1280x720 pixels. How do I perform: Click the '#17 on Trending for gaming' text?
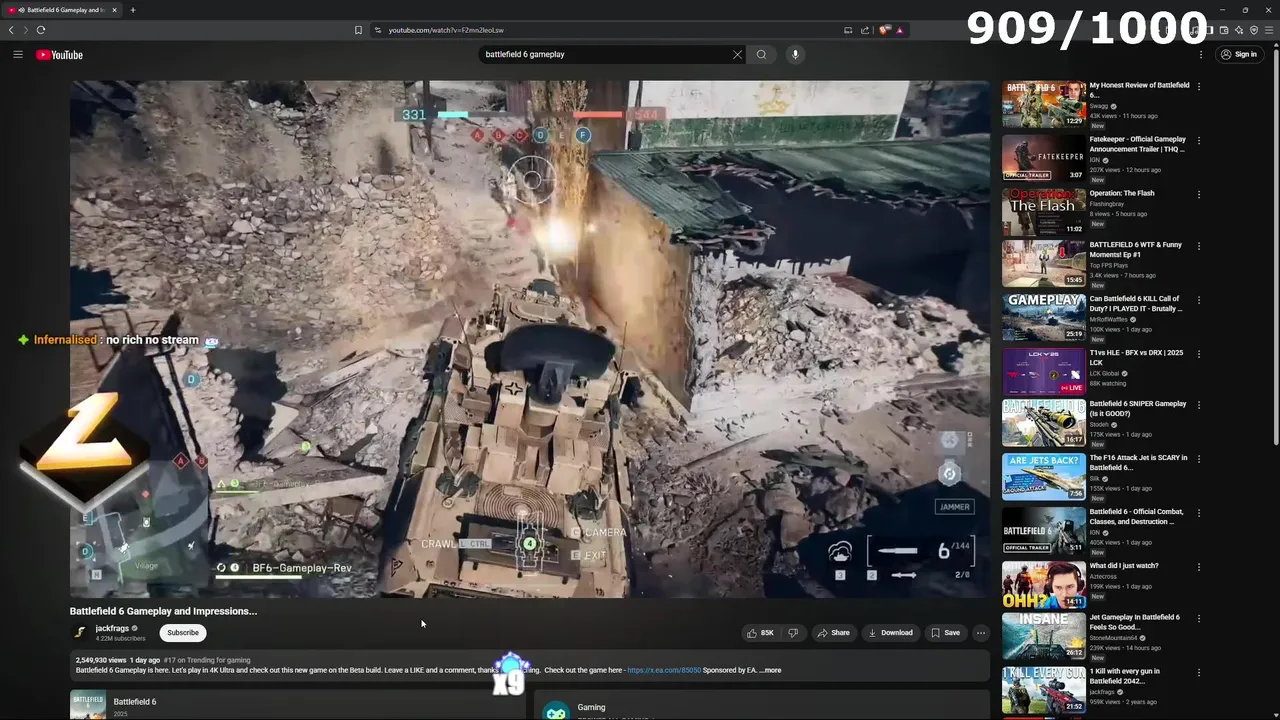pos(207,660)
